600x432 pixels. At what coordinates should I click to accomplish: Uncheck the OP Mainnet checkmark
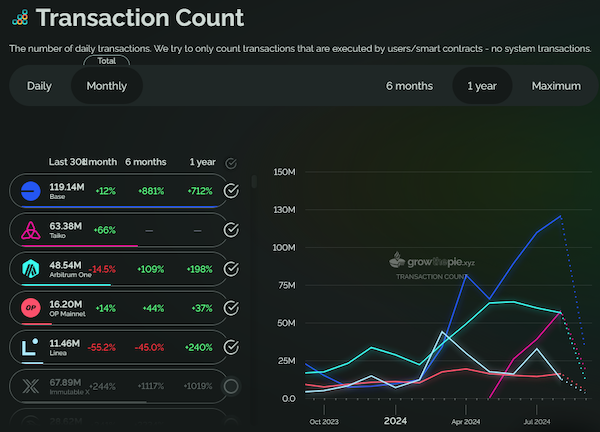tap(231, 308)
